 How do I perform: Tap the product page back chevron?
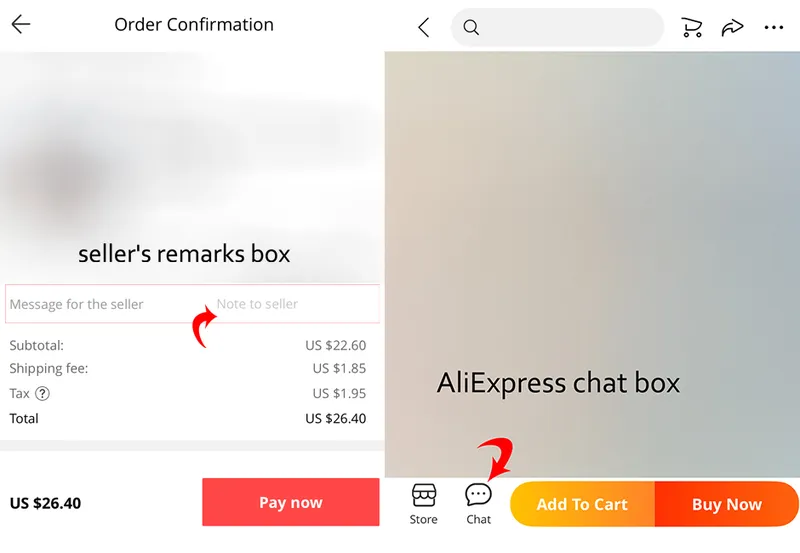[x=423, y=27]
